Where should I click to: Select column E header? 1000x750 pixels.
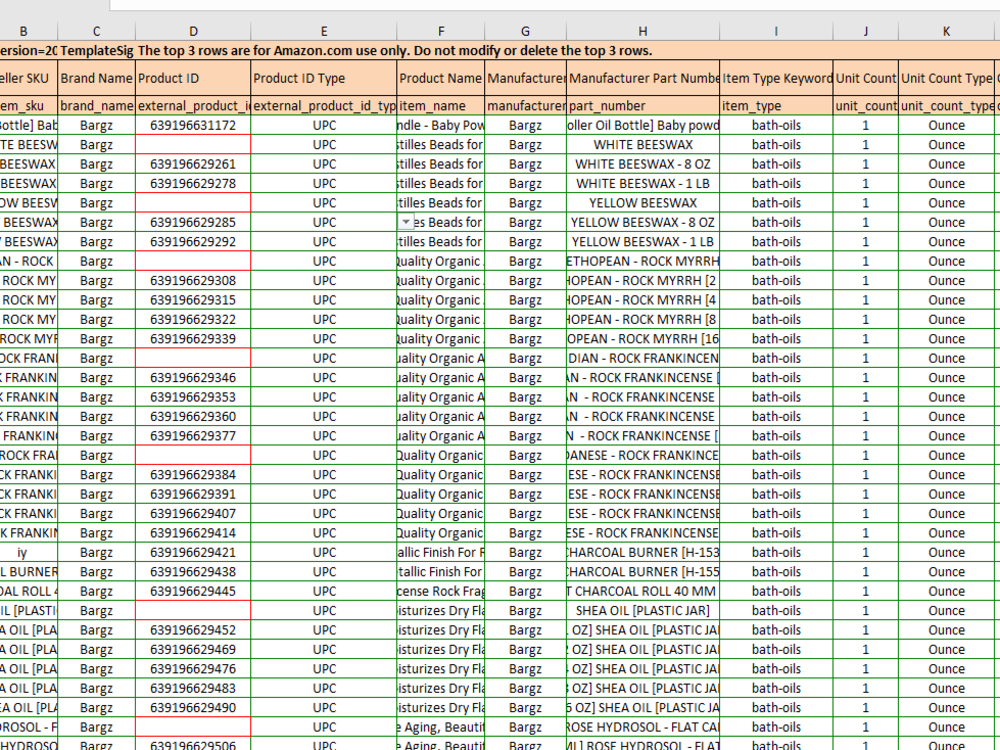point(324,31)
